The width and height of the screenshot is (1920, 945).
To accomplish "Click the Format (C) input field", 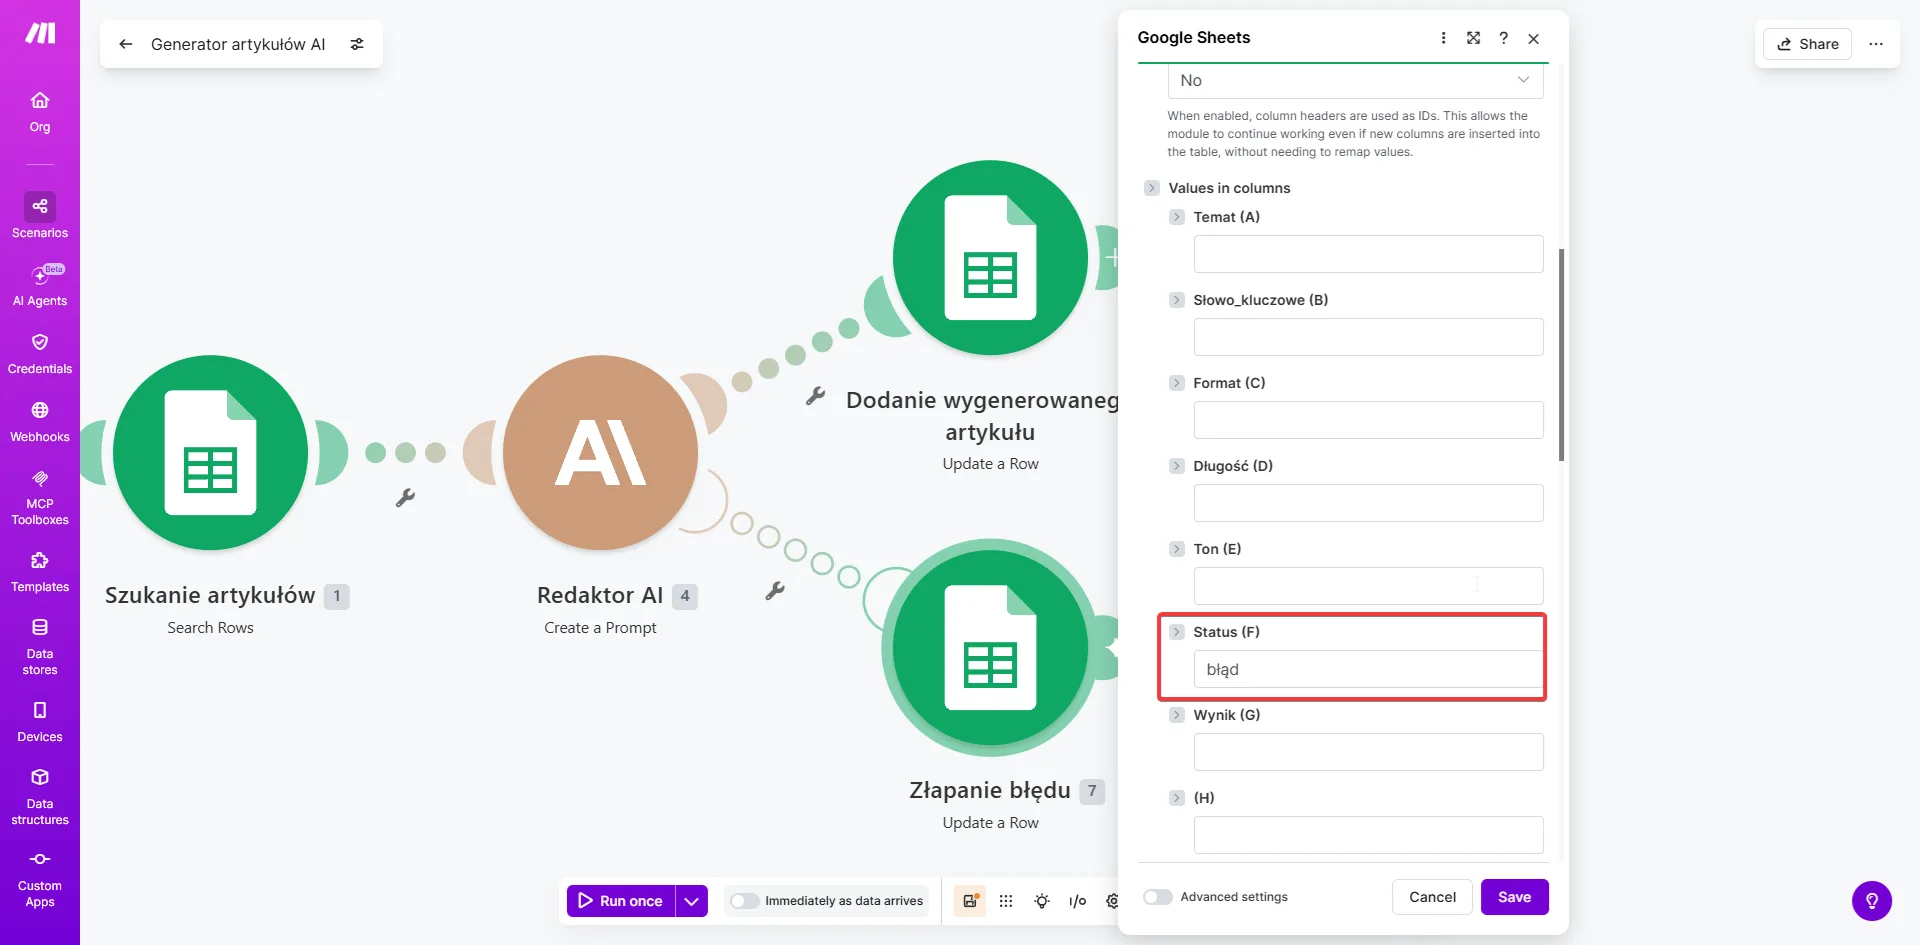I will pos(1368,420).
